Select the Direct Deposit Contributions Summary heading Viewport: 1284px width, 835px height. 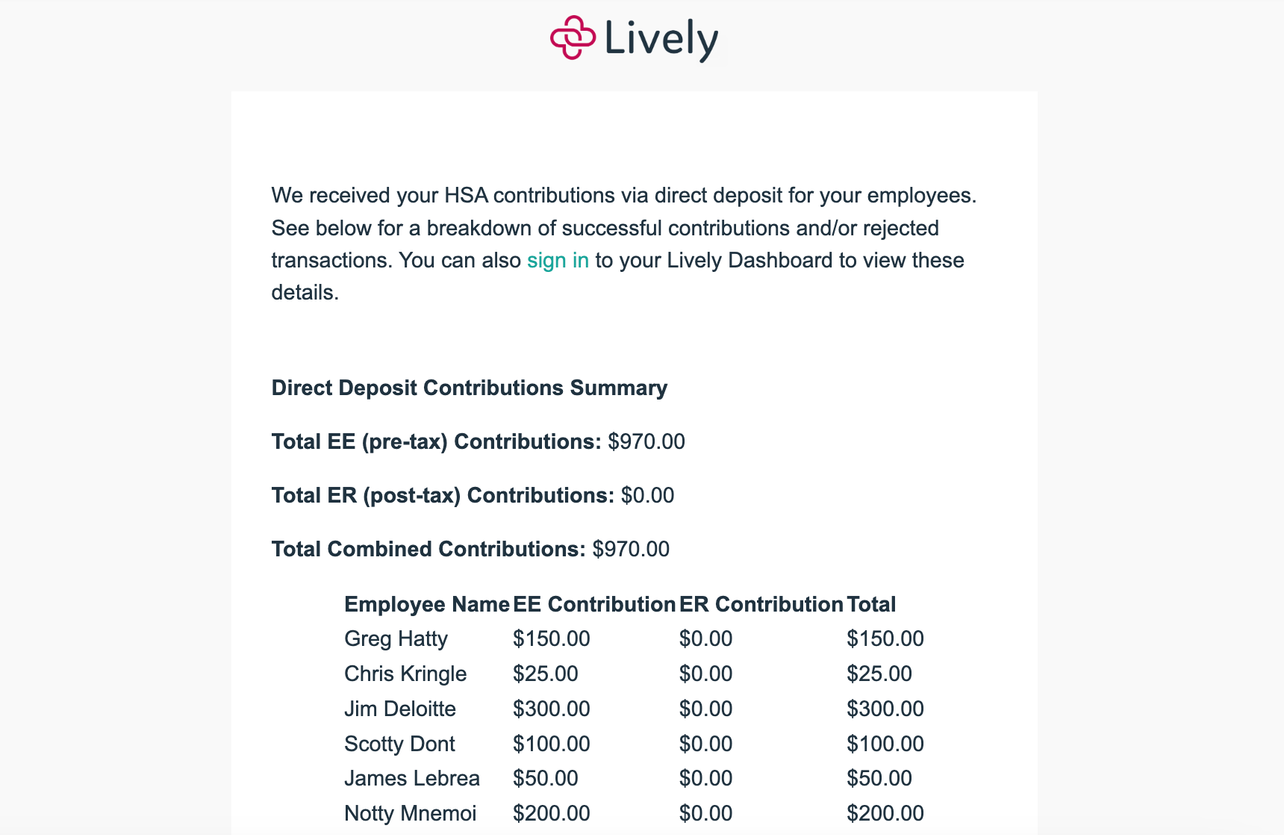point(469,388)
